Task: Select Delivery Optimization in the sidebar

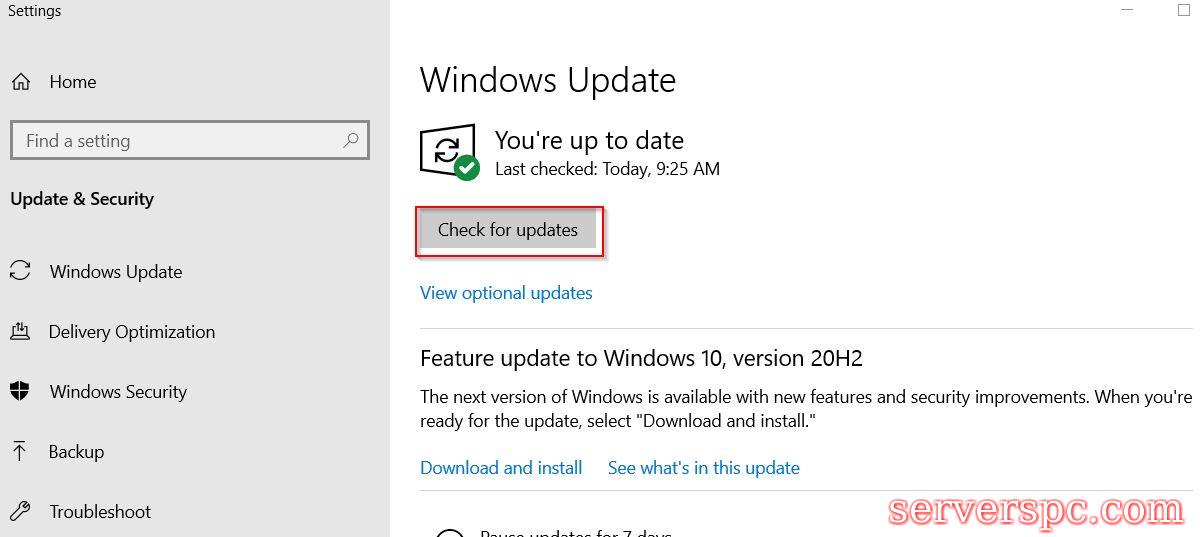Action: (x=132, y=332)
